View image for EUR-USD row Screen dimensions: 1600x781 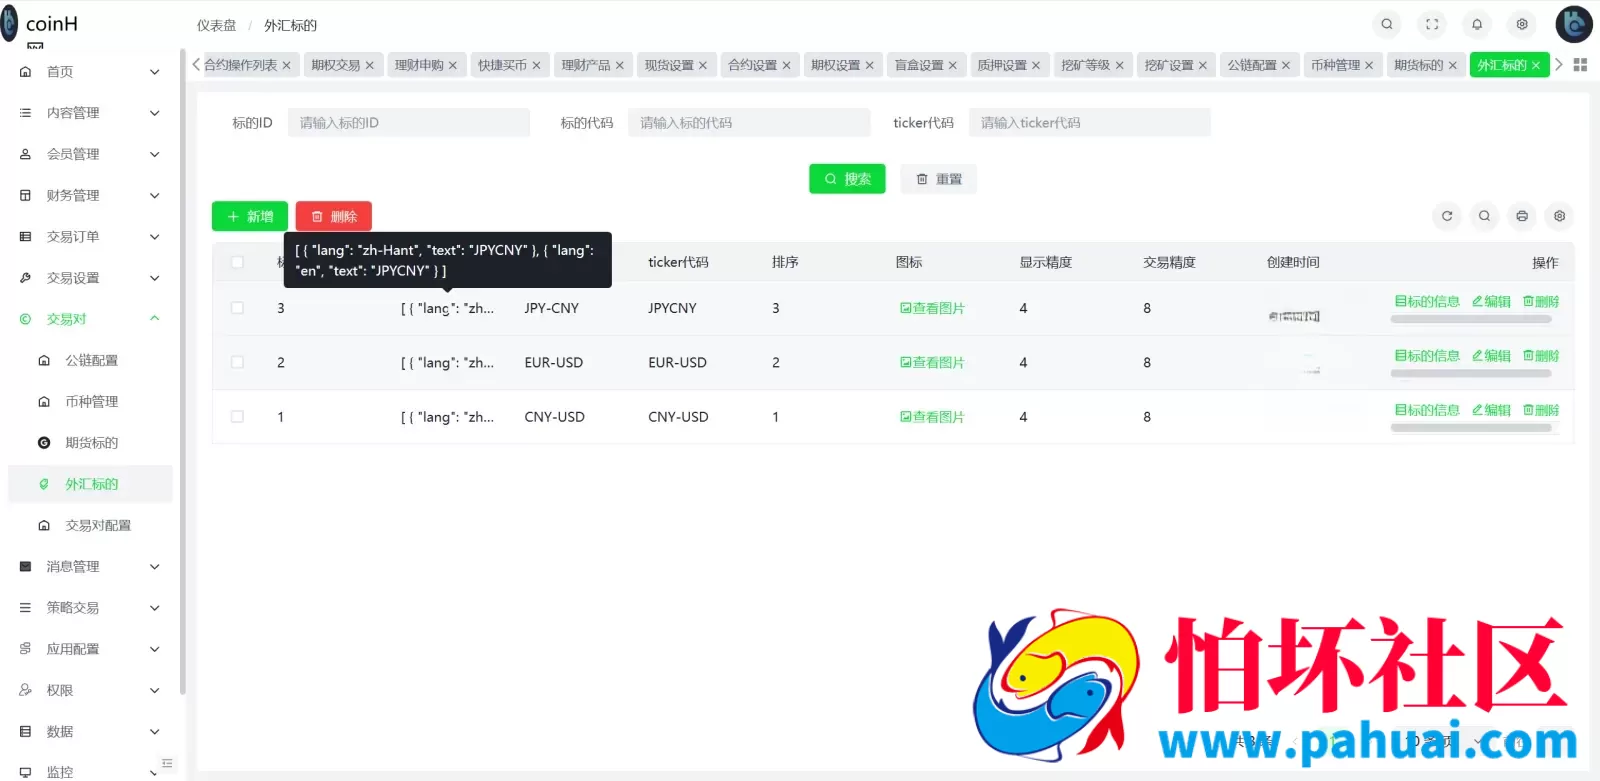pyautogui.click(x=932, y=363)
